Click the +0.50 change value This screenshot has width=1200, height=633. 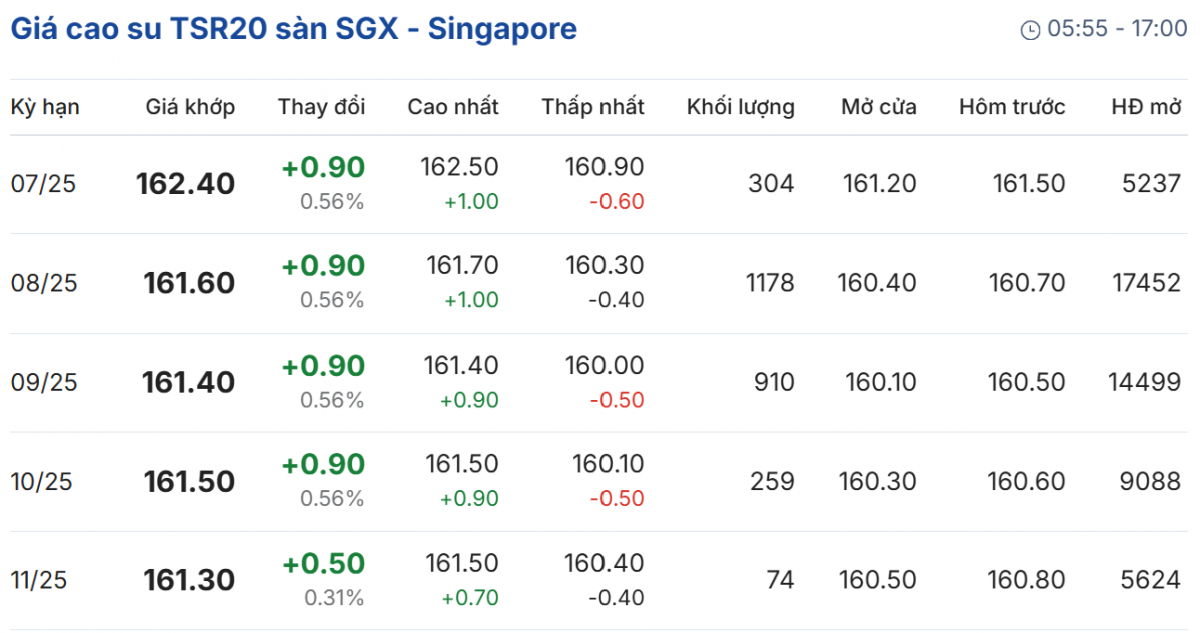(323, 564)
